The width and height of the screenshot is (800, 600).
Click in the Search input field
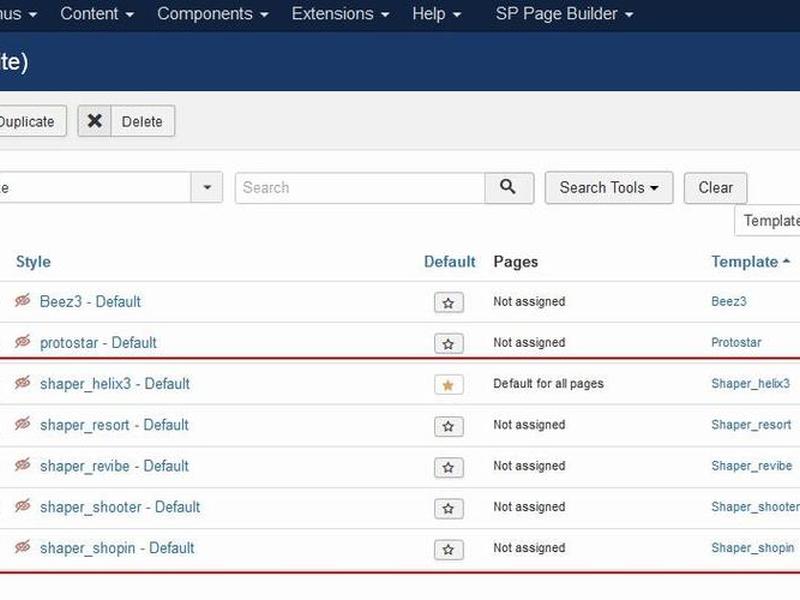tap(360, 188)
